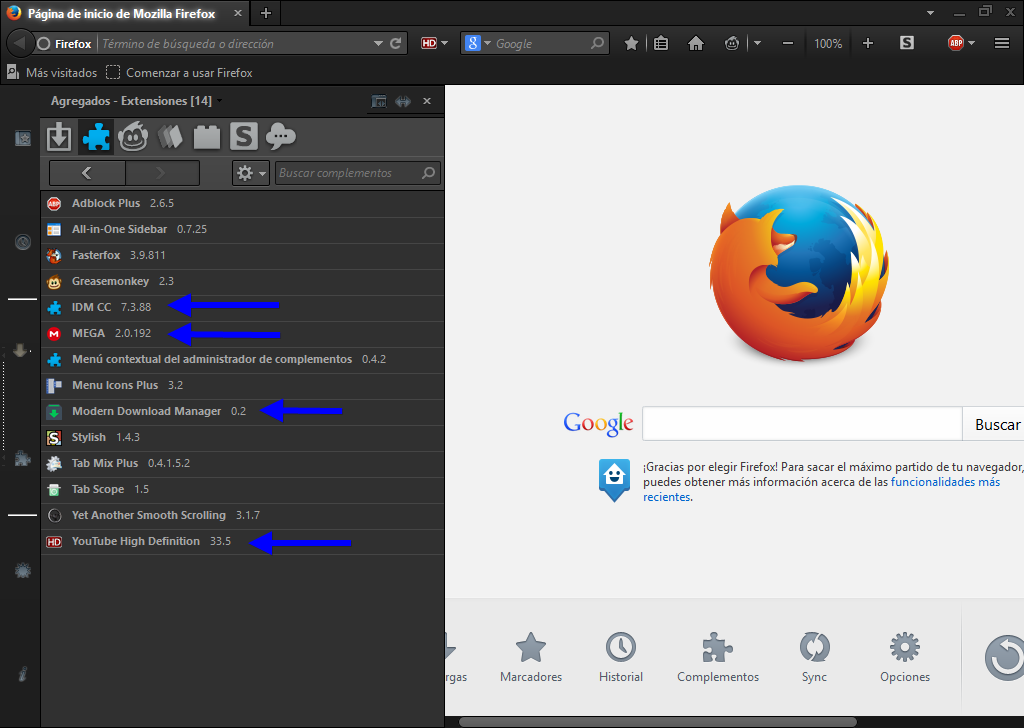This screenshot has width=1024, height=728.
Task: Open bookmarks panel from the sidebar strip
Action: click(x=23, y=138)
